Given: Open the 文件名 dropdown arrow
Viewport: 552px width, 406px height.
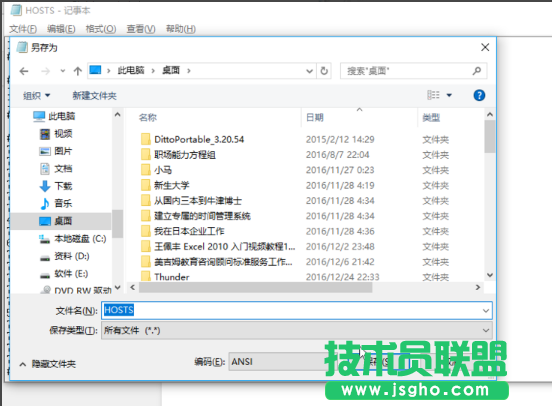Looking at the screenshot, I should coord(486,311).
